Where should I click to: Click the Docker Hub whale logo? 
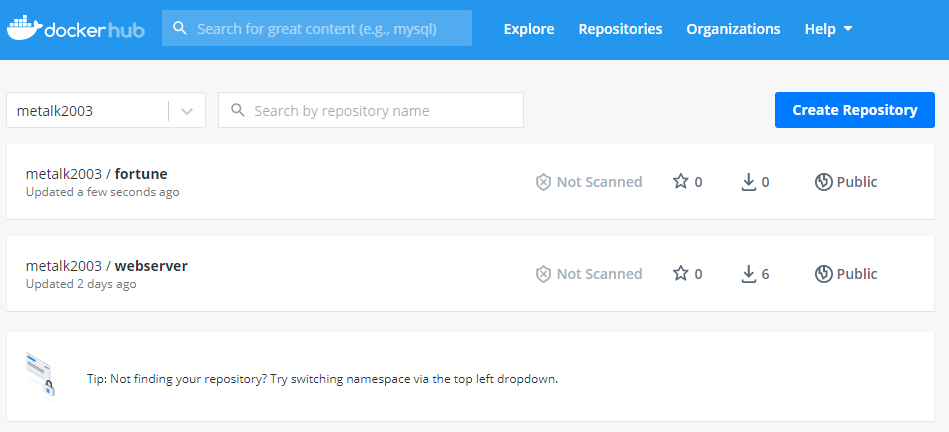[24, 28]
